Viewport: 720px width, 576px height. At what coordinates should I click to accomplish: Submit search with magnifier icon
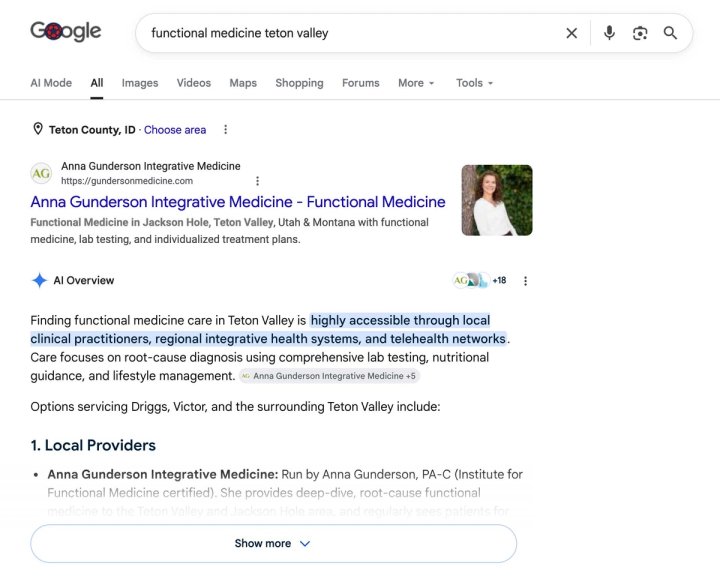pyautogui.click(x=670, y=33)
